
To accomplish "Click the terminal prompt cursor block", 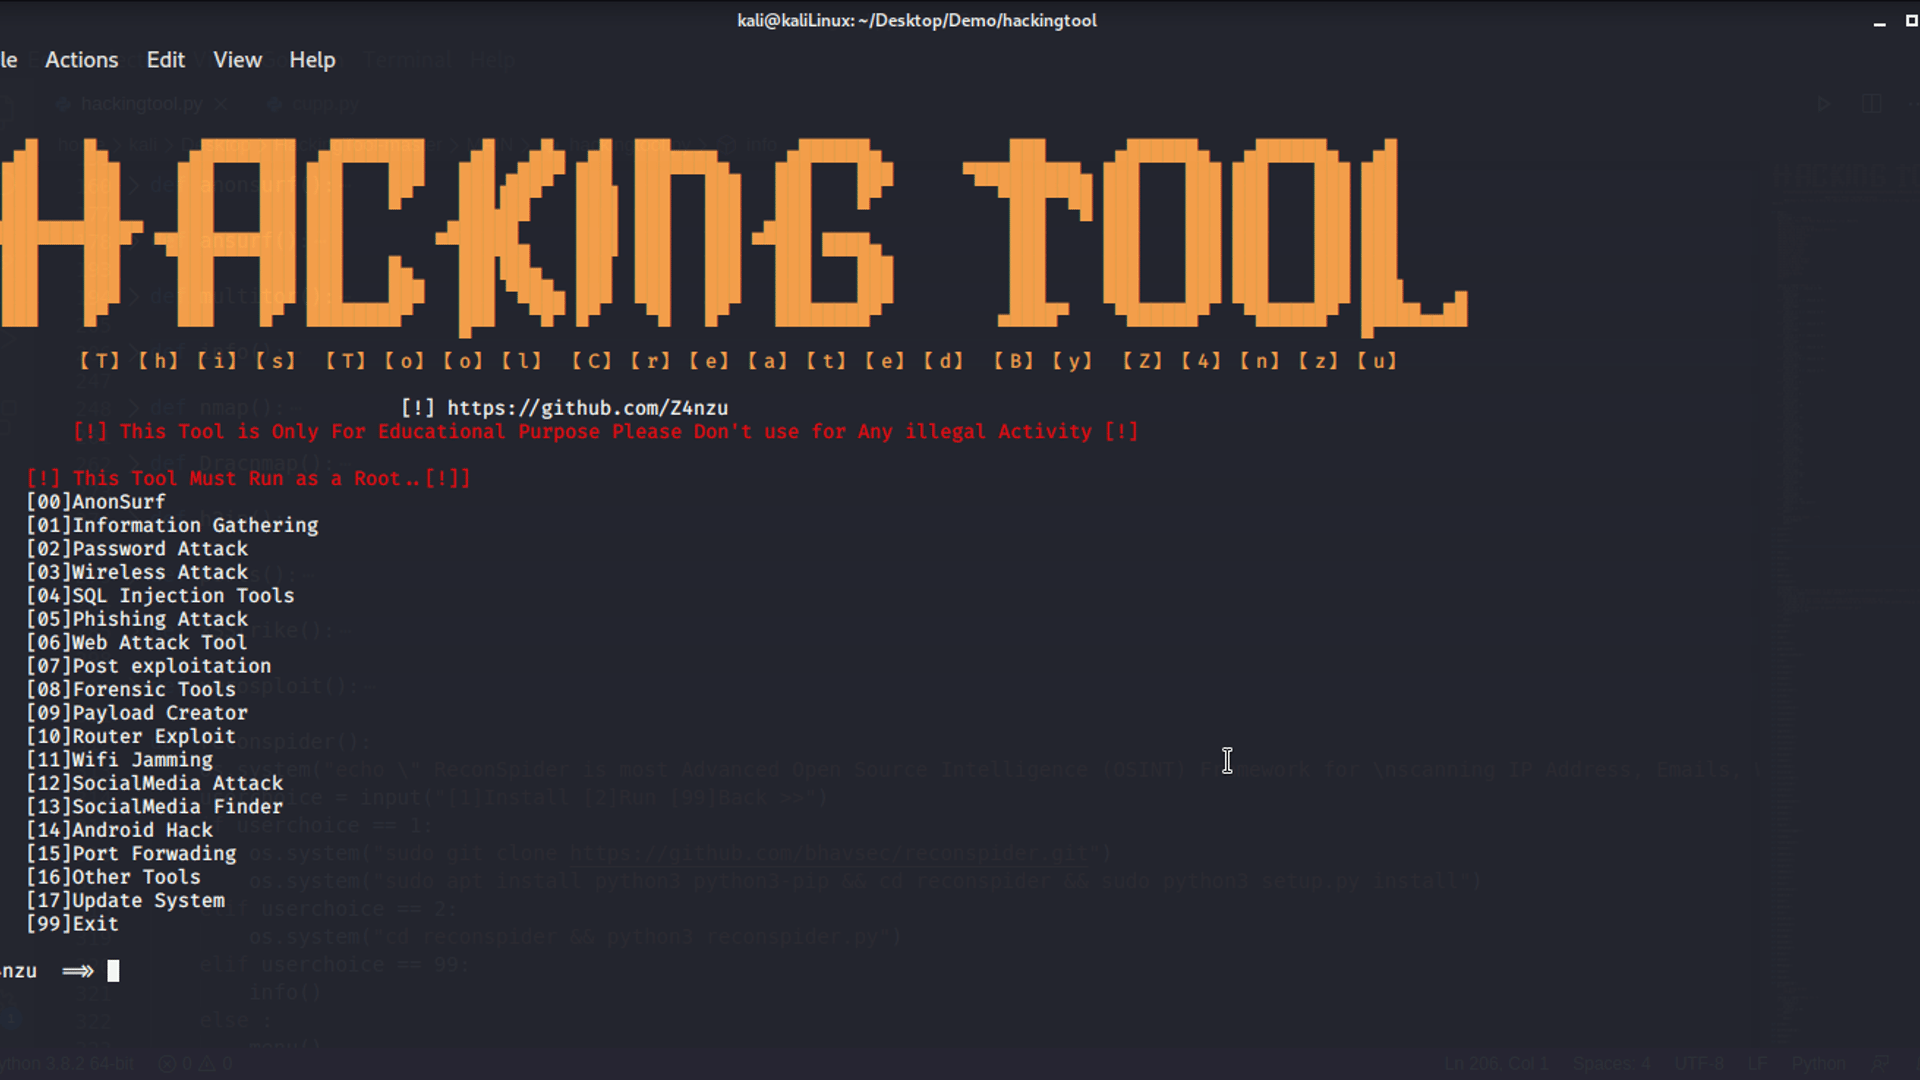I will [113, 971].
